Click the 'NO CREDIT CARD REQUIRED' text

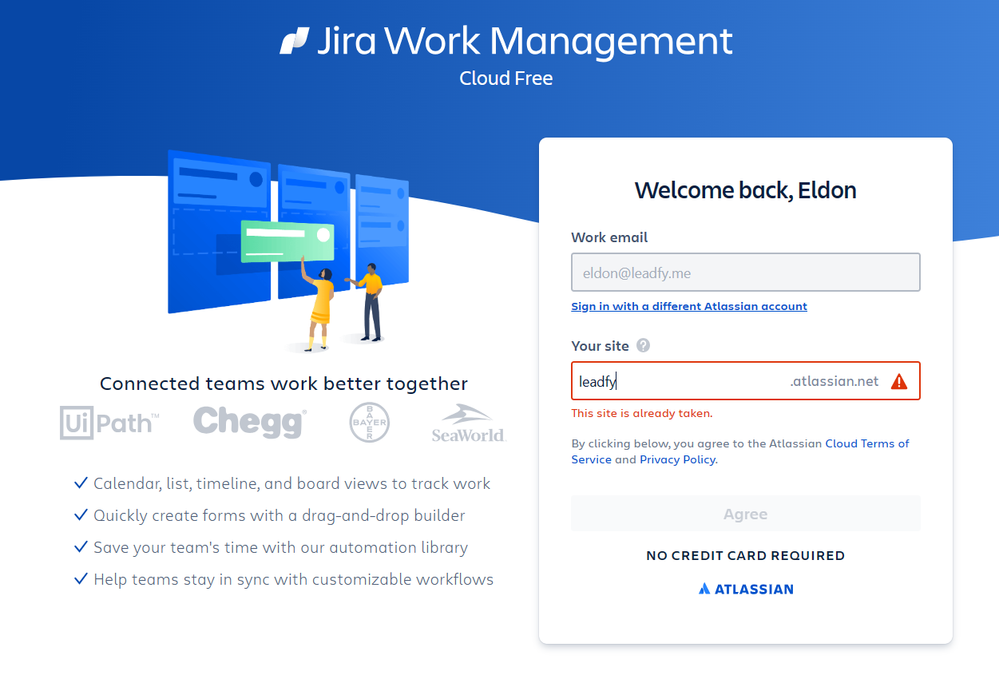click(745, 556)
